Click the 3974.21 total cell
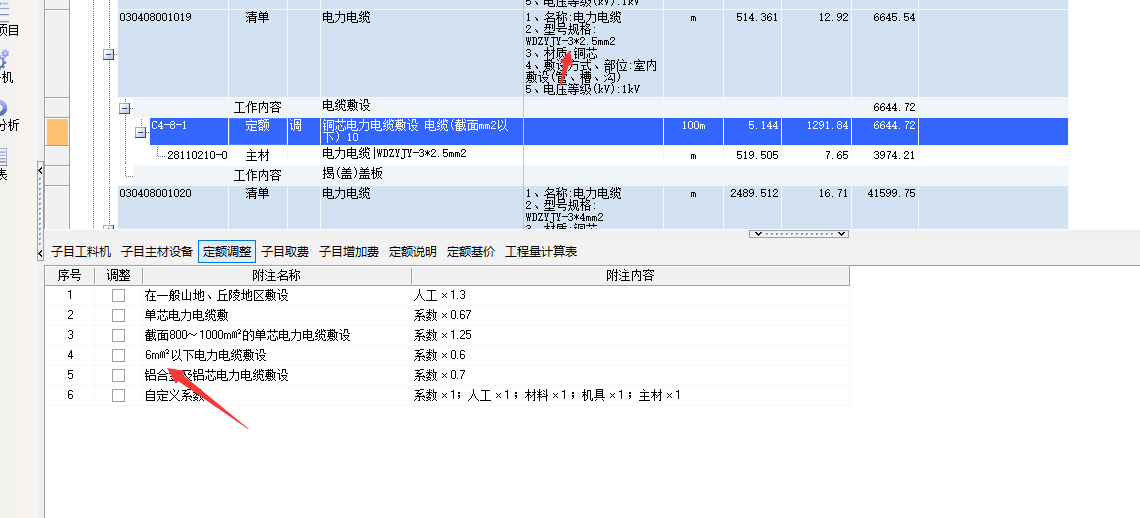 point(885,155)
